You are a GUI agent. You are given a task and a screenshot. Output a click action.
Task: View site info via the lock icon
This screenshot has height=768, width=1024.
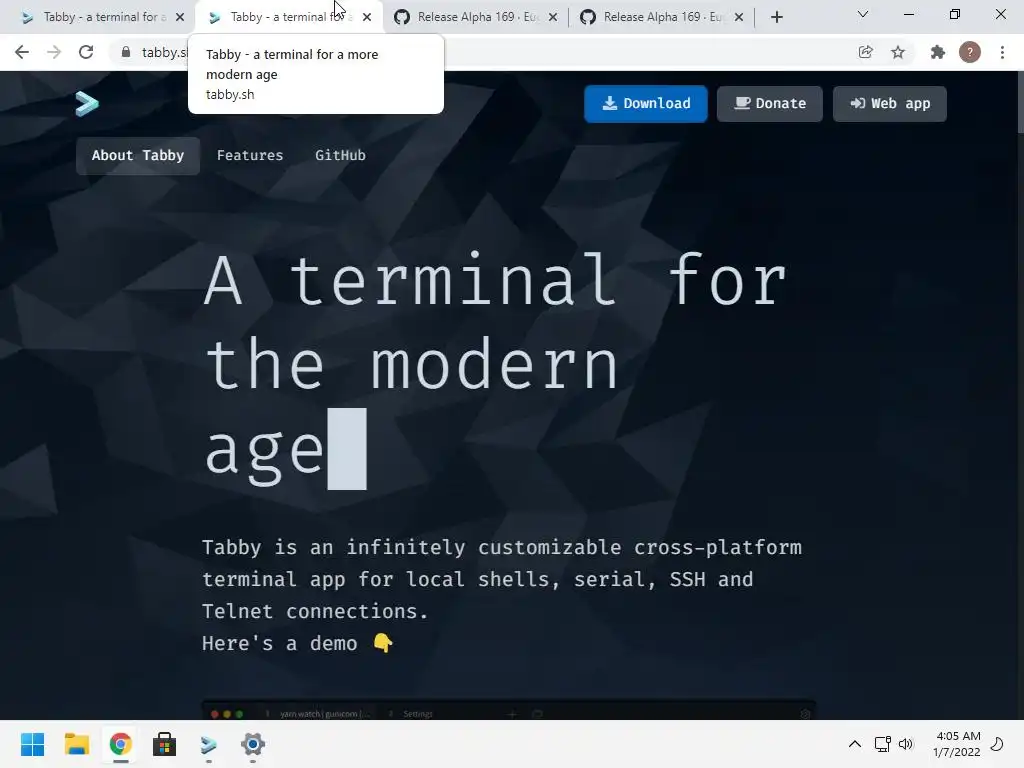[126, 52]
